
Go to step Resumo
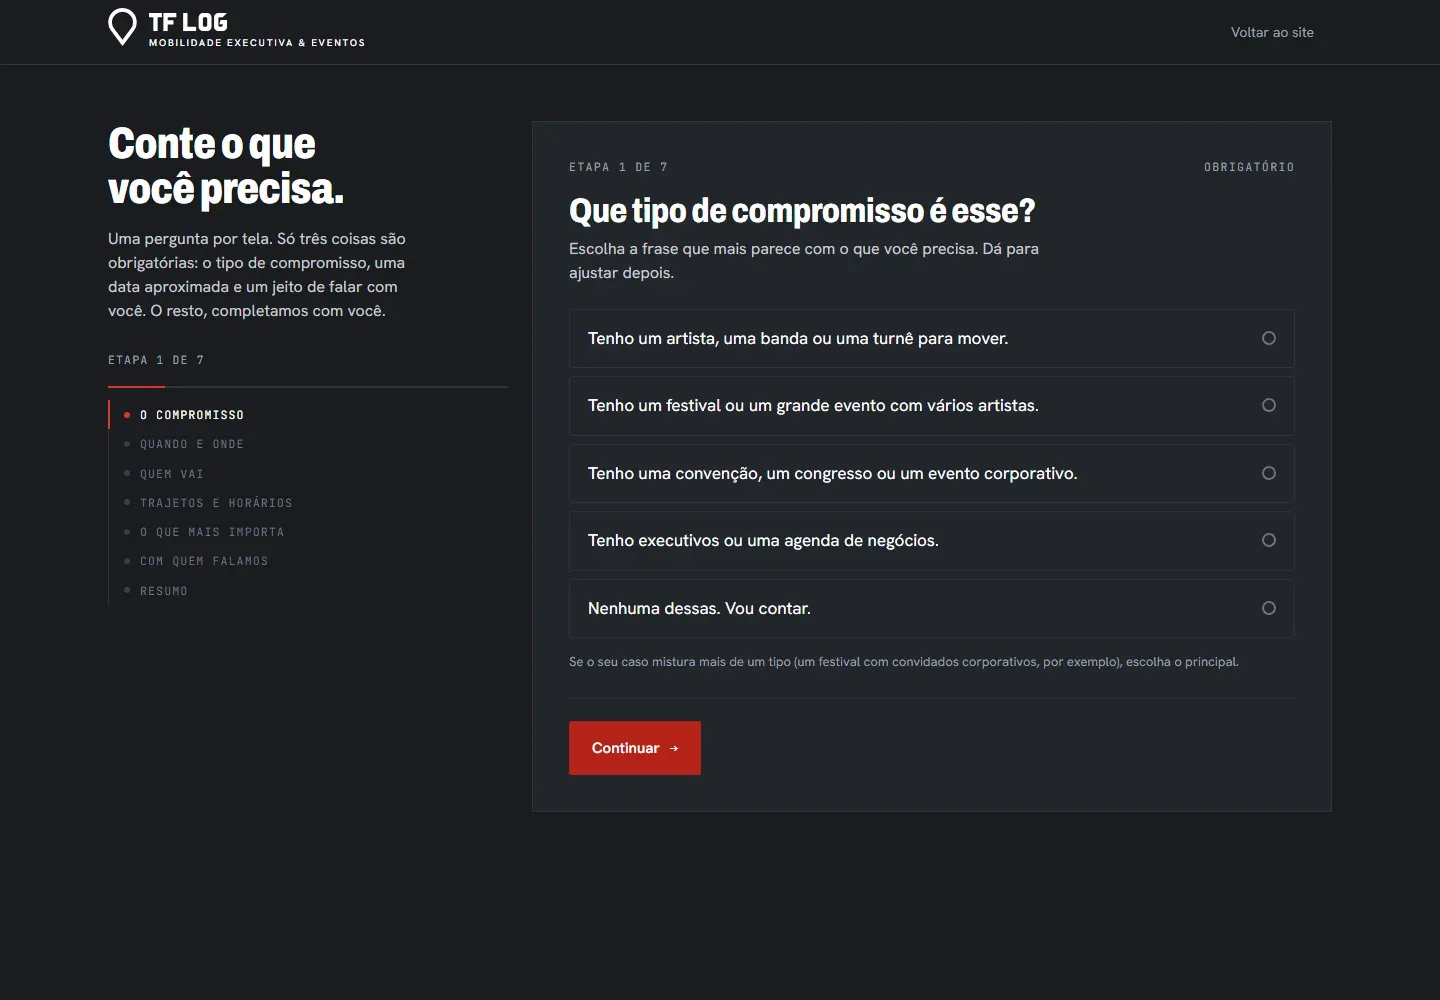[x=163, y=591]
